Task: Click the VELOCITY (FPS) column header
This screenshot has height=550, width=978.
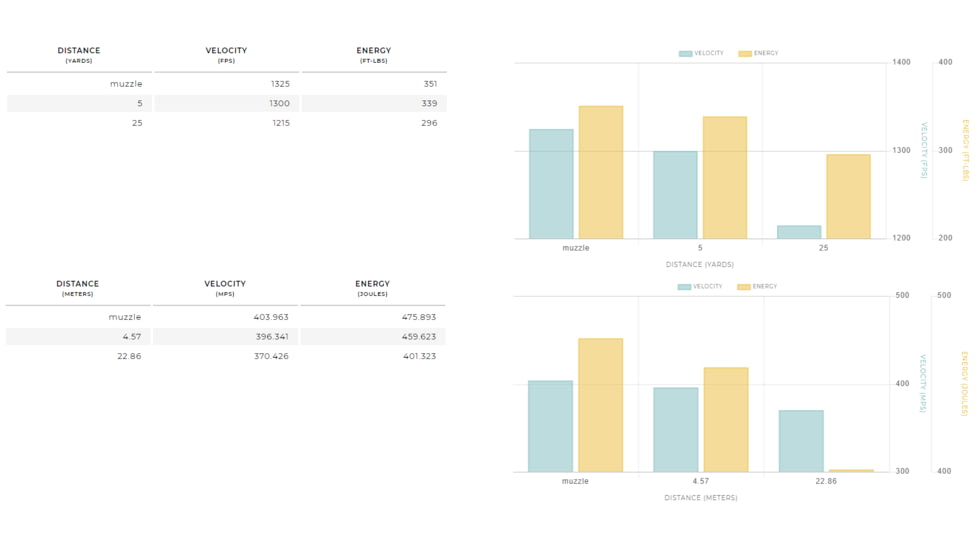Action: coord(226,55)
